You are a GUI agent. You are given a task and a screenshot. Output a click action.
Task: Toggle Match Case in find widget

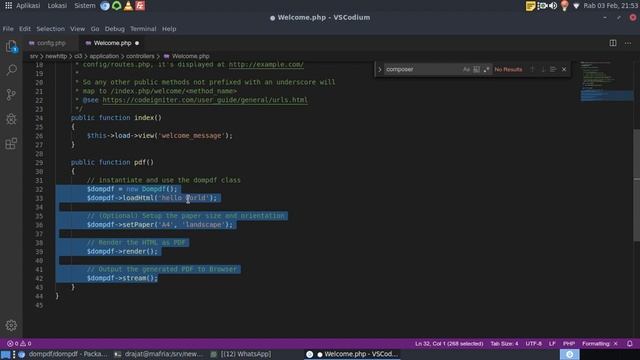[466, 69]
